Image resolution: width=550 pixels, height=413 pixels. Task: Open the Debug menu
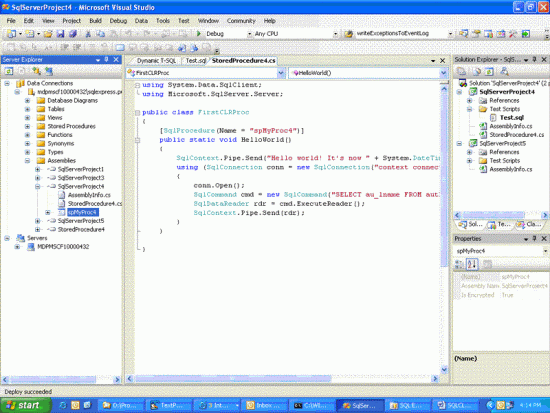point(118,21)
